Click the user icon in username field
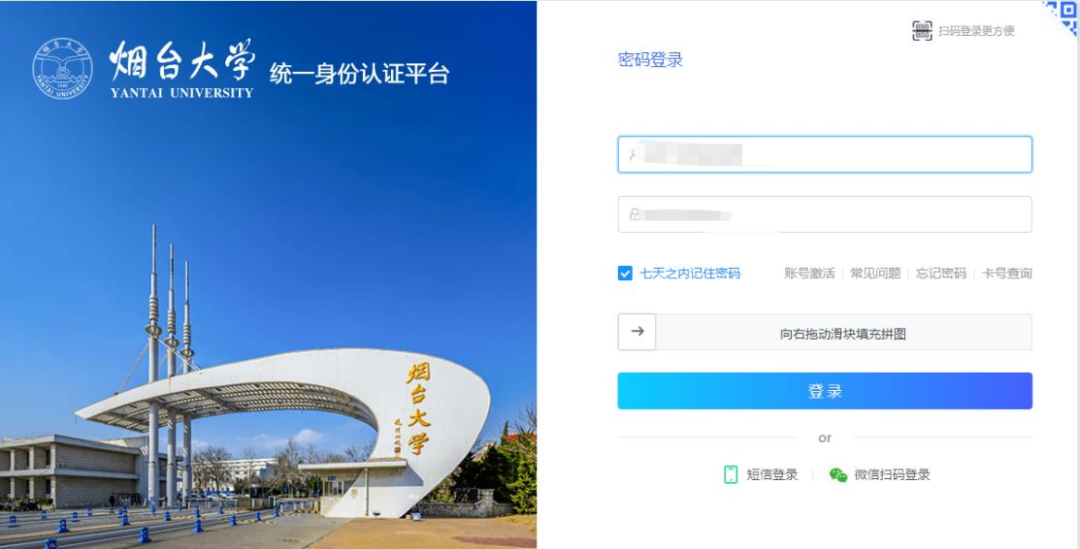1080x549 pixels. coord(632,155)
